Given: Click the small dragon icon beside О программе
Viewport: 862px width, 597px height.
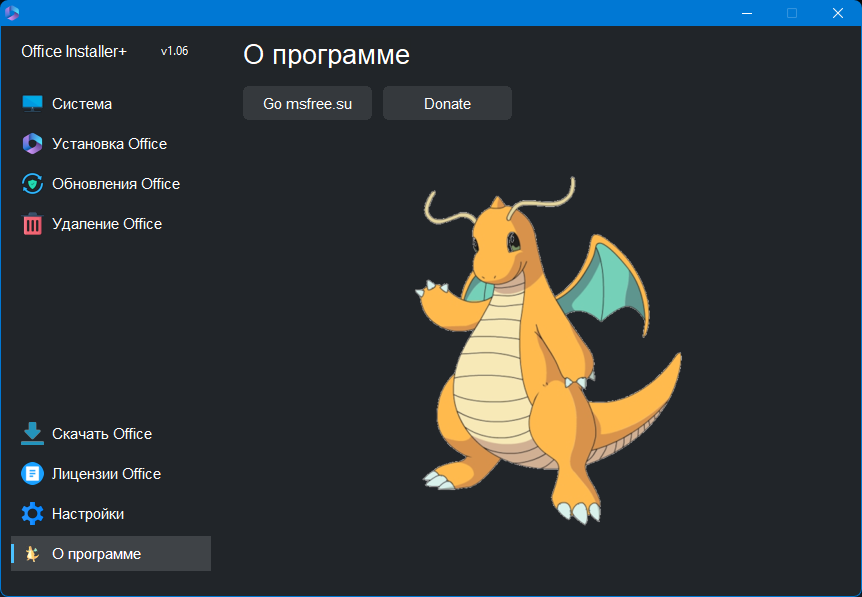Looking at the screenshot, I should [32, 554].
